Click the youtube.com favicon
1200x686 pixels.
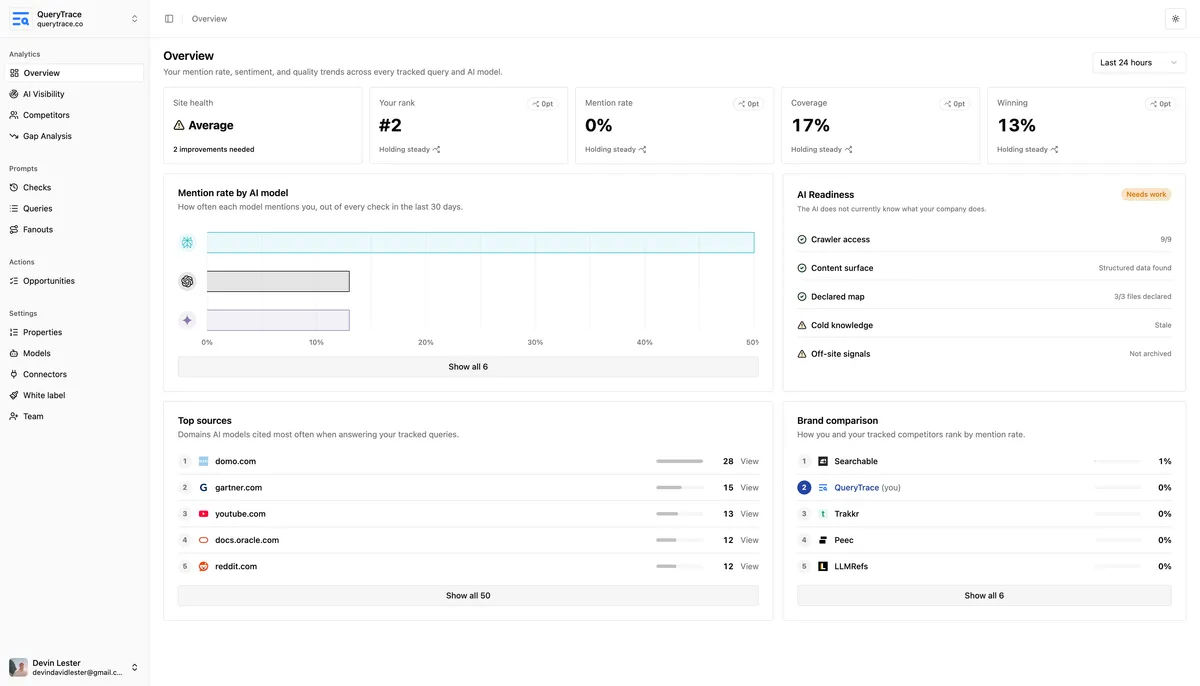tap(203, 514)
